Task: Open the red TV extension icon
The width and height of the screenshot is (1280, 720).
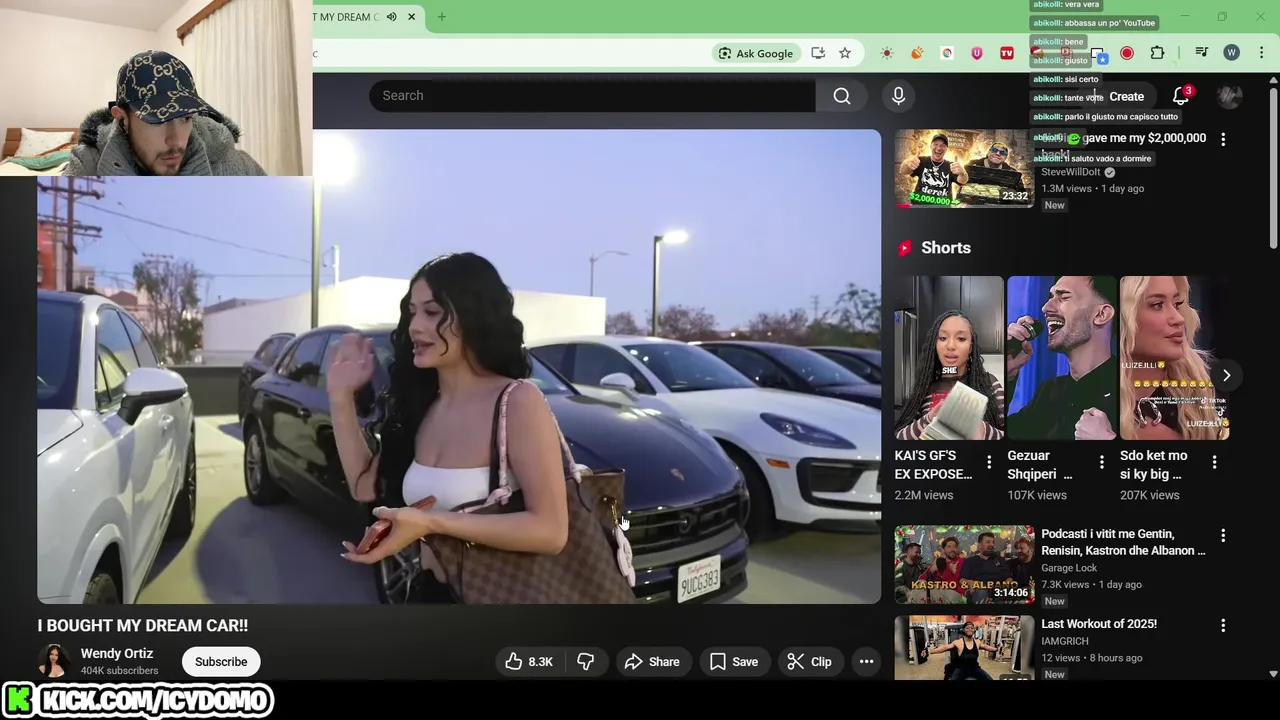Action: coord(1007,53)
